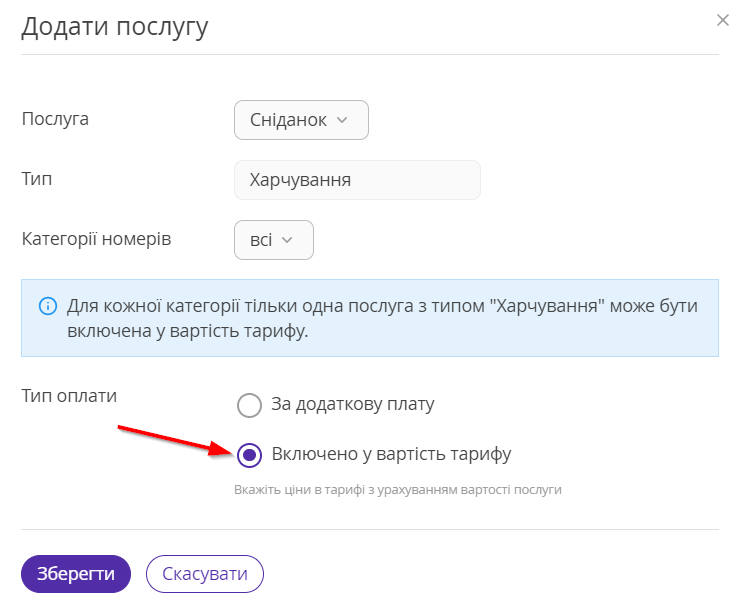The height and width of the screenshot is (613, 741).
Task: Expand the всі room categories dropdown
Action: [x=274, y=240]
